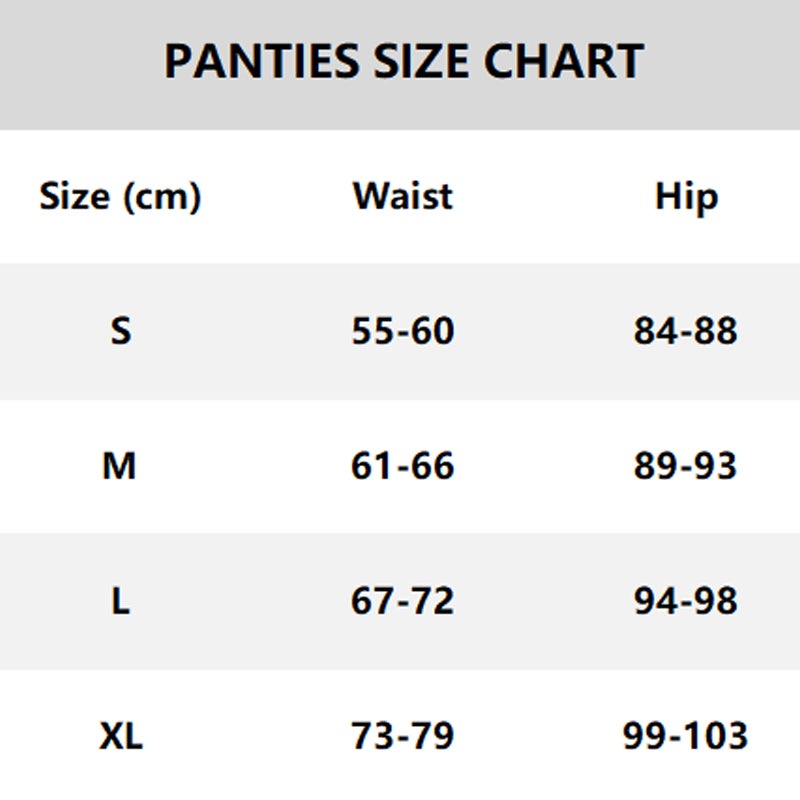Click the hip value 84-88
Image resolution: width=800 pixels, height=800 pixels.
(685, 330)
